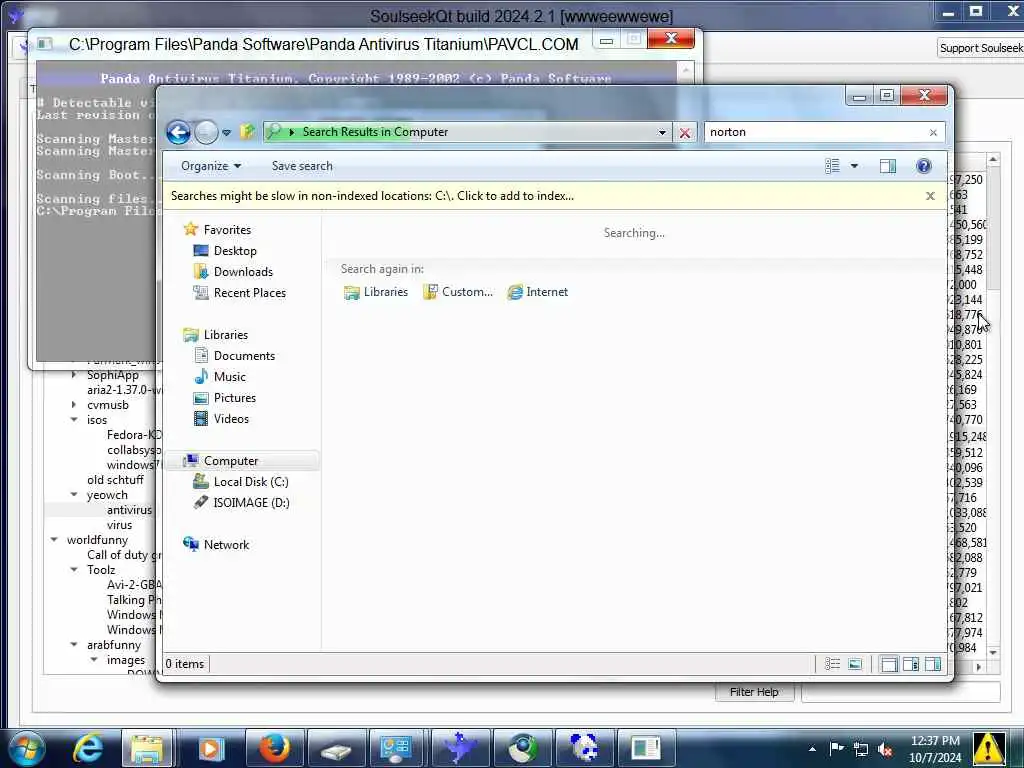Select the first pane layout icon in the status bar
Image resolution: width=1024 pixels, height=768 pixels.
889,665
